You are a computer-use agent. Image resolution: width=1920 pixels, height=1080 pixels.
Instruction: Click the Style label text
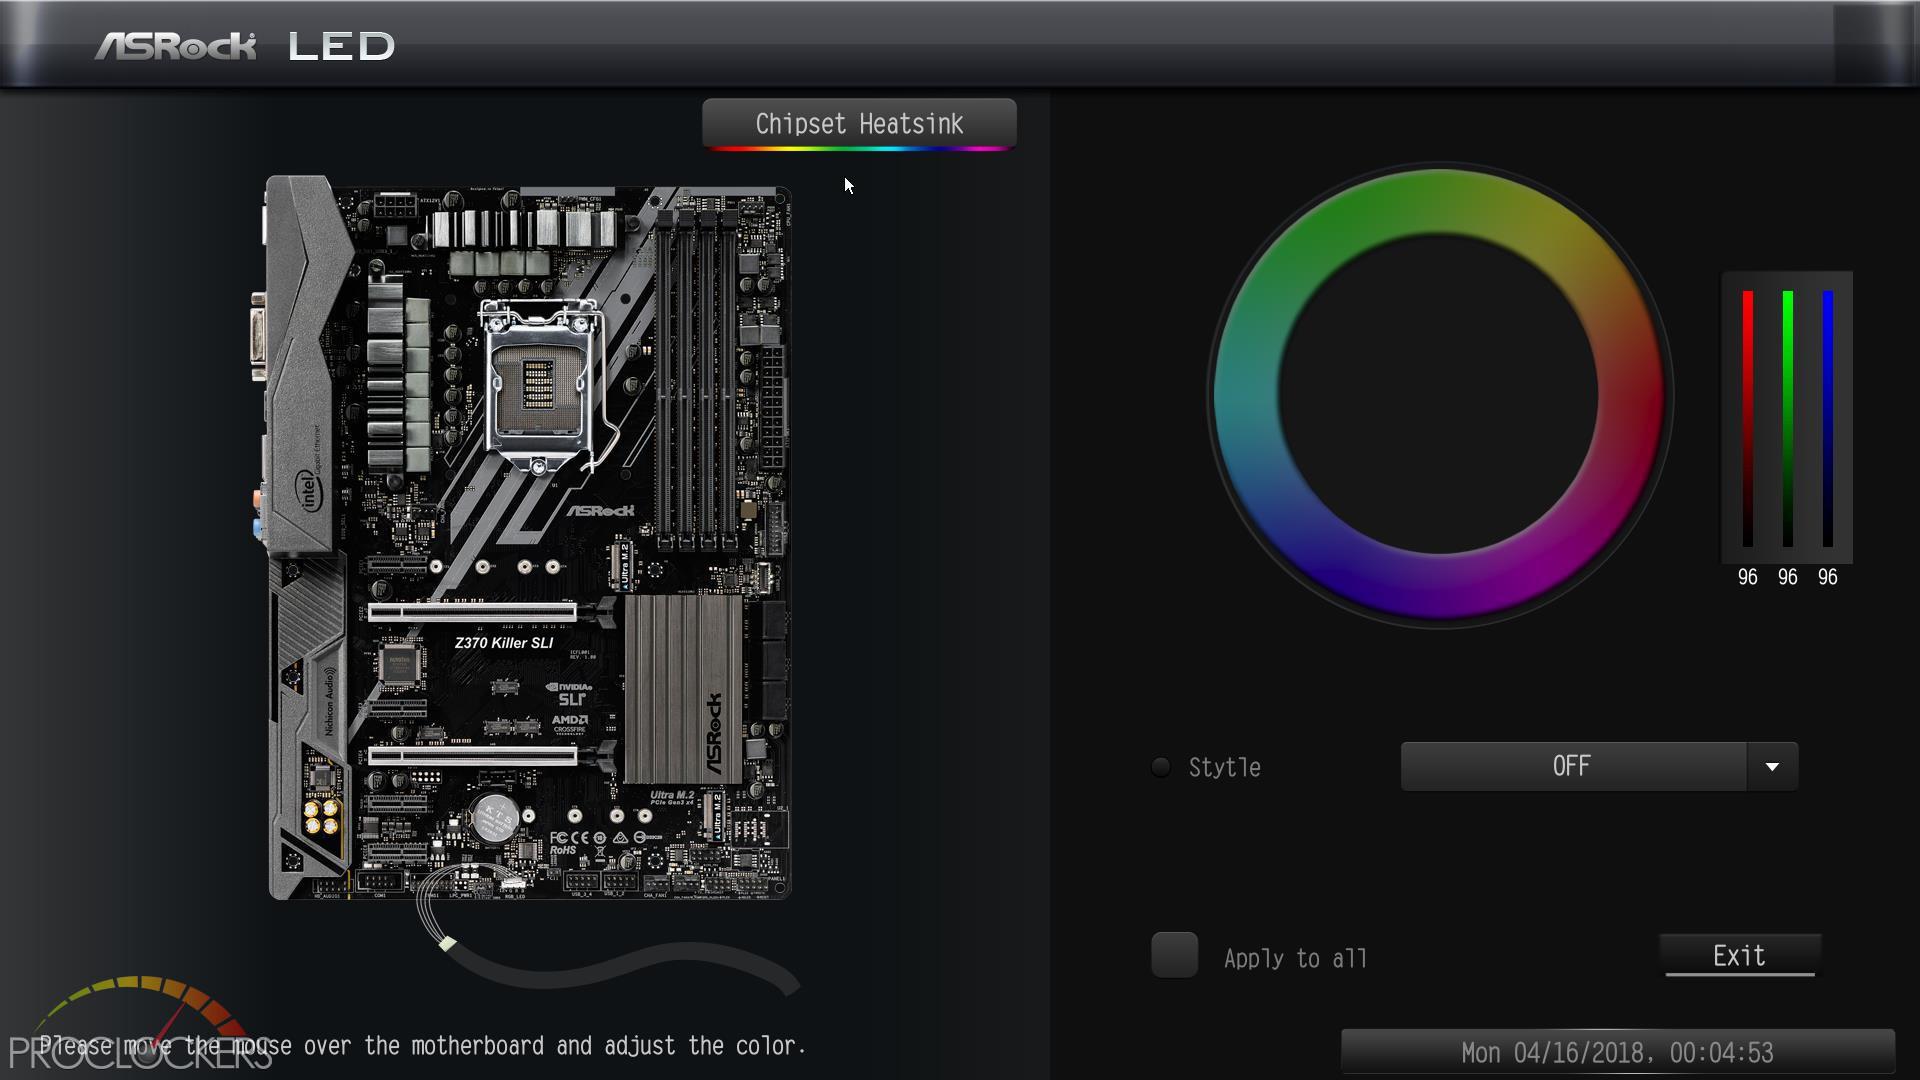pyautogui.click(x=1224, y=767)
